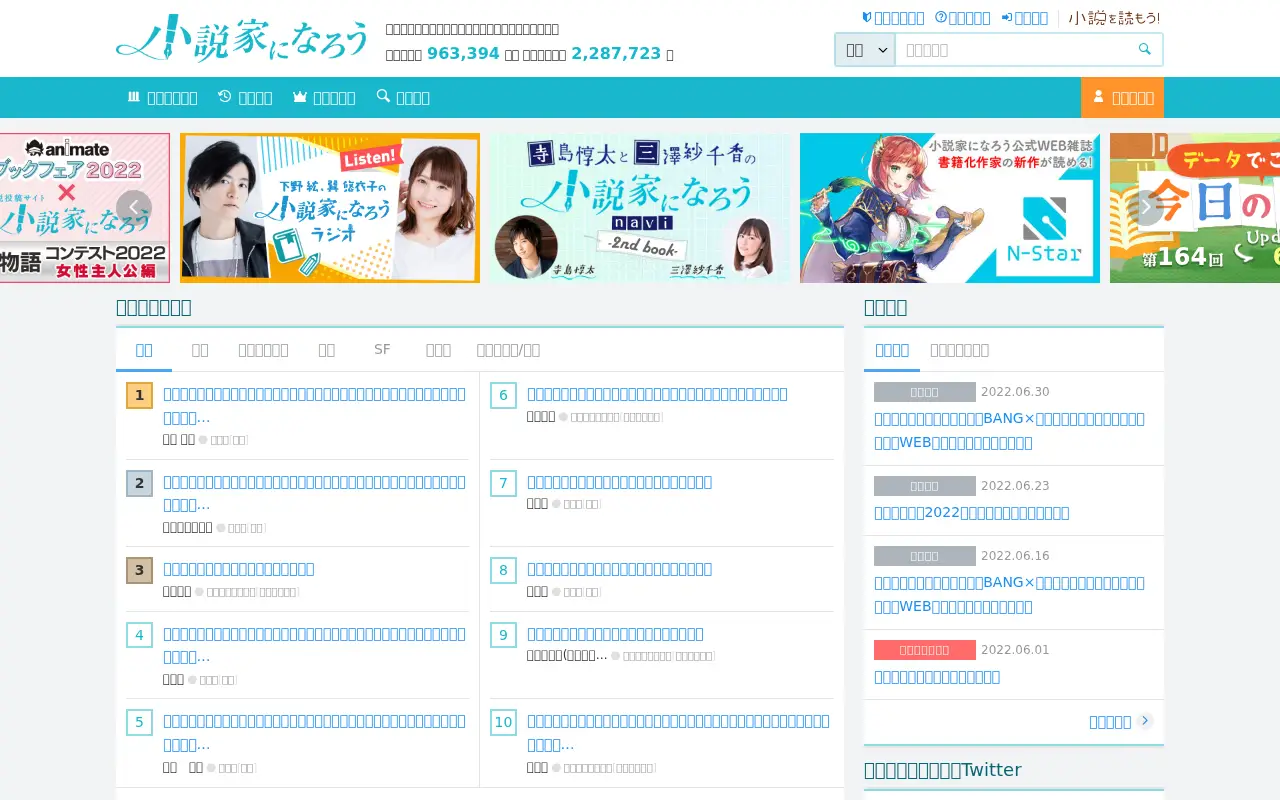
Task: Open the 小説を読もう! logo link
Action: point(1114,17)
